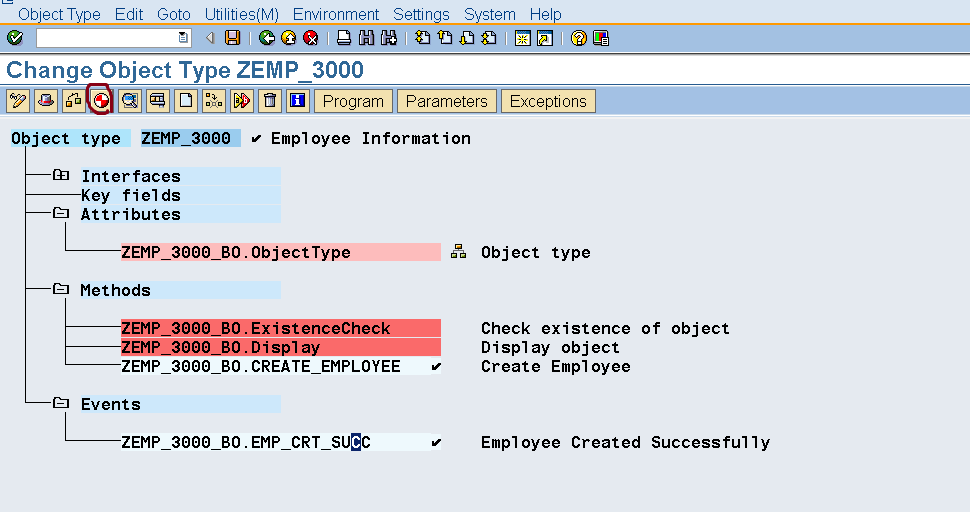Viewport: 970px width, 512px height.
Task: Click the Find binoculars icon
Action: tap(366, 38)
